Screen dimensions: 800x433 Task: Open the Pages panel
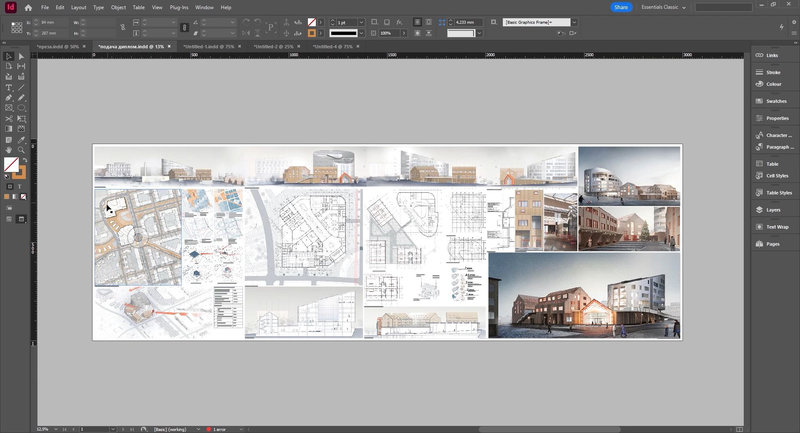click(772, 244)
